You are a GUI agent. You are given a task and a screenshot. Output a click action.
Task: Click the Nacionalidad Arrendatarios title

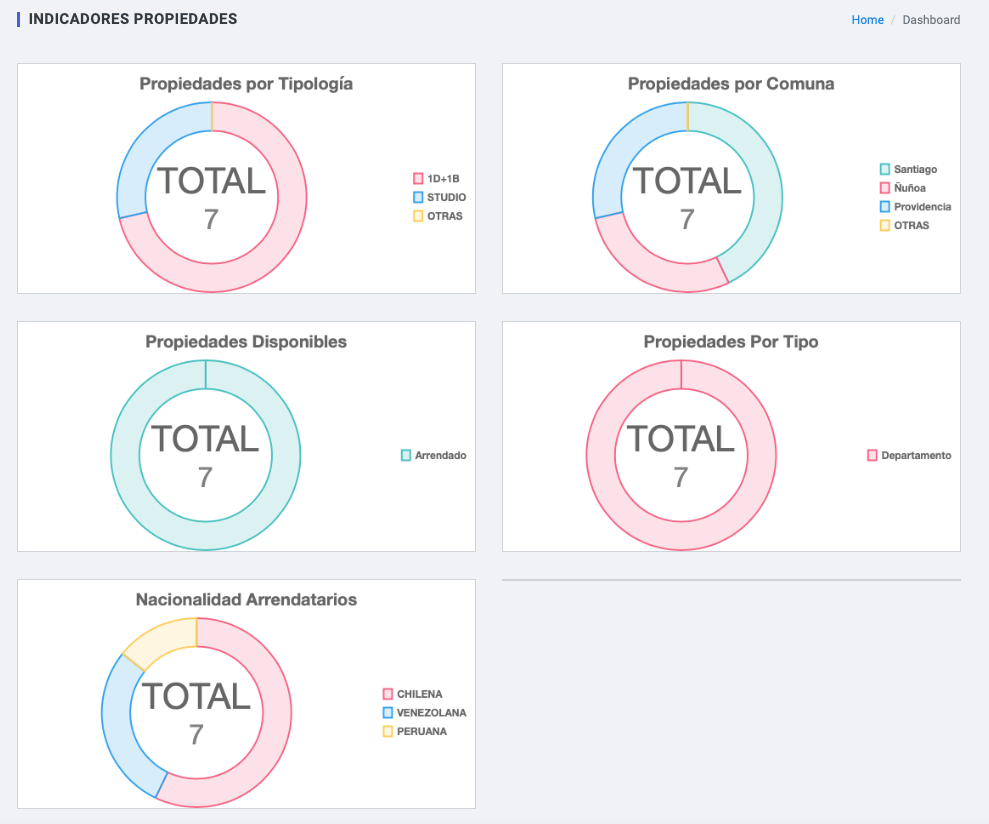(x=246, y=599)
